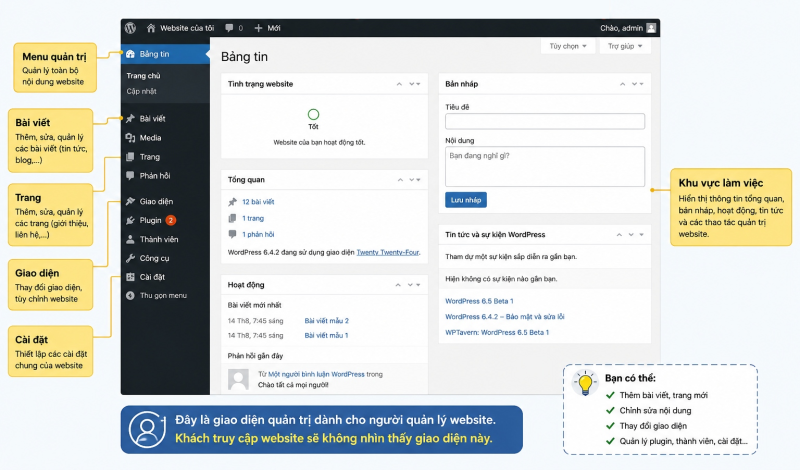Open Cập nhật submenu item

[141, 91]
